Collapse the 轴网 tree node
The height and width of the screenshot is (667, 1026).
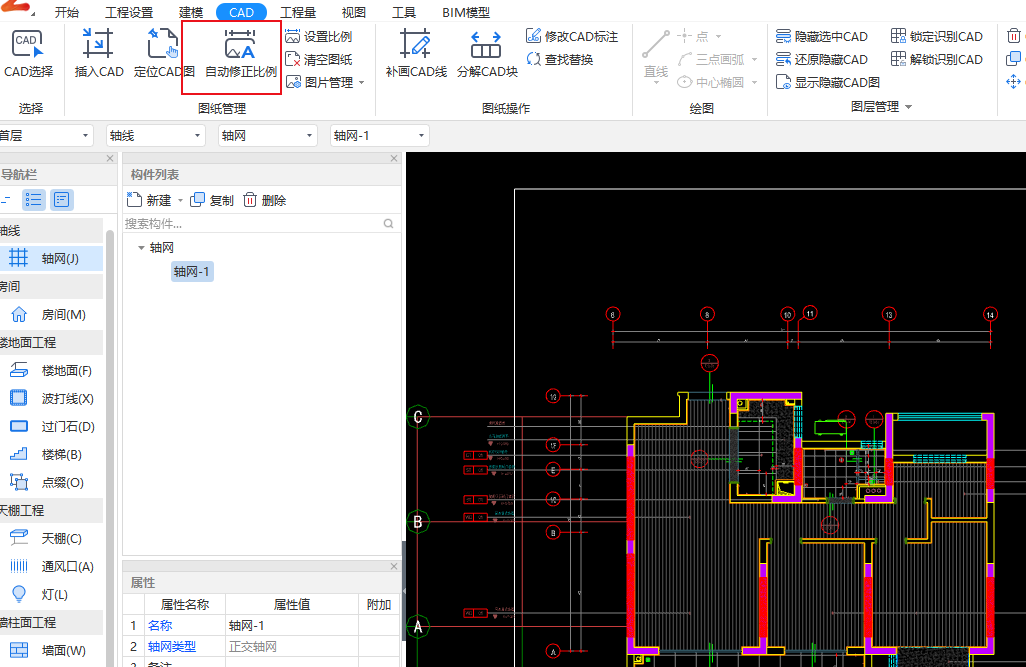coord(141,247)
